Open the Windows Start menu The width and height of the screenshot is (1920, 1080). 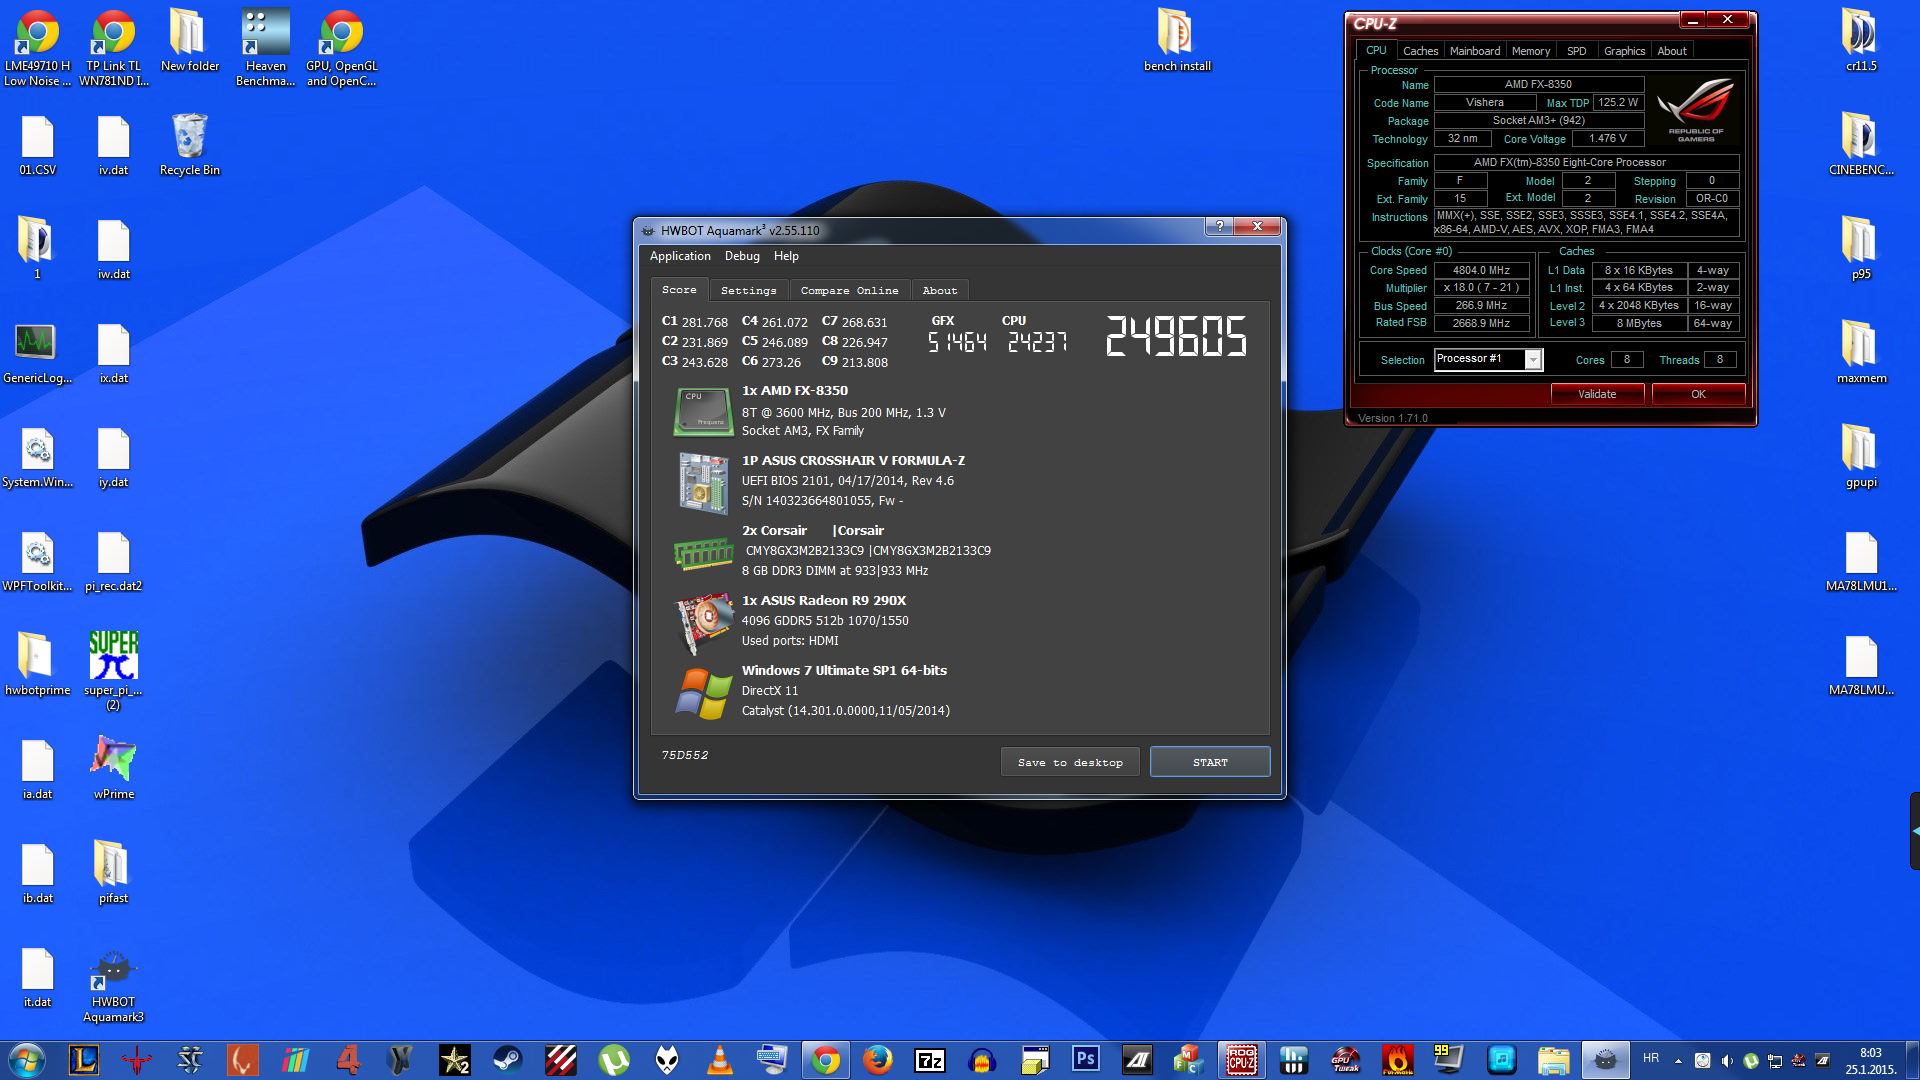(27, 1059)
